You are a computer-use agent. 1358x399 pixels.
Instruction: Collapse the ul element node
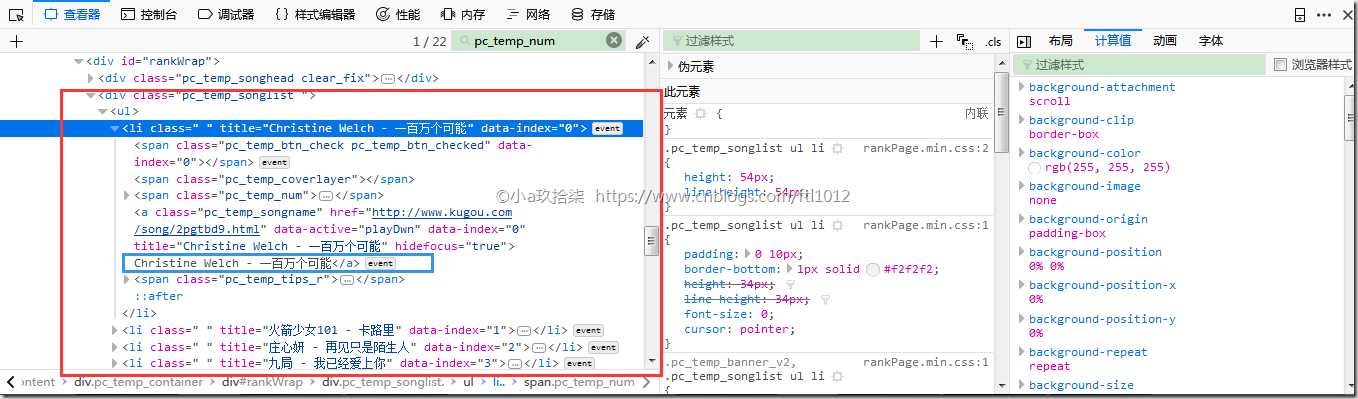pos(103,112)
